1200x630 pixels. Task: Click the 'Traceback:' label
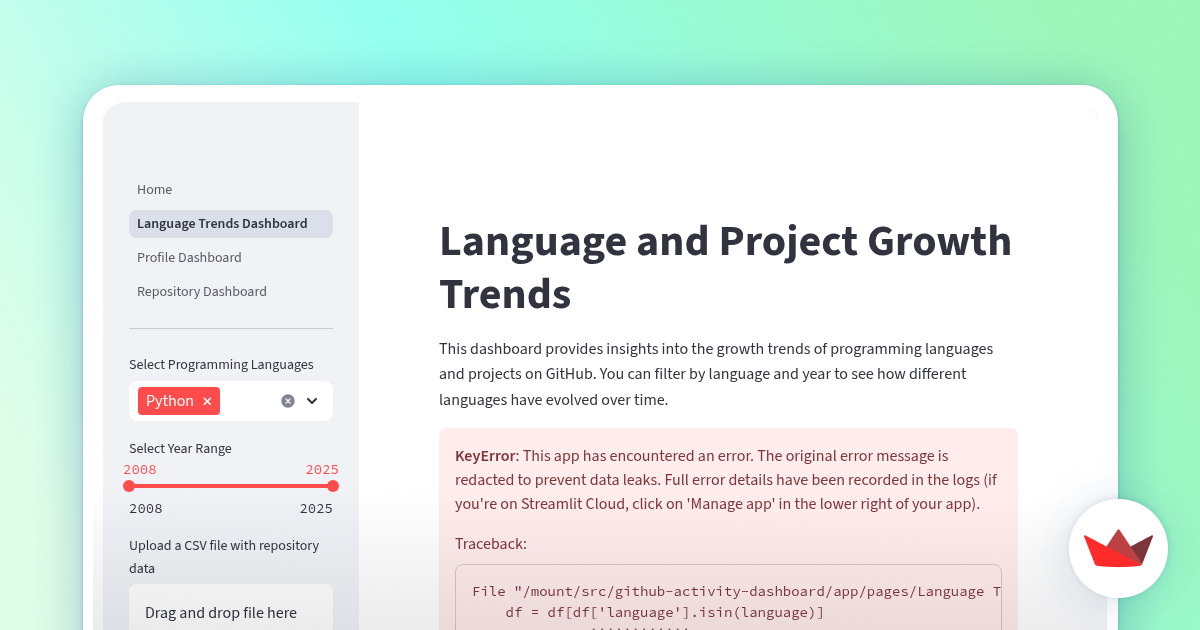[491, 544]
